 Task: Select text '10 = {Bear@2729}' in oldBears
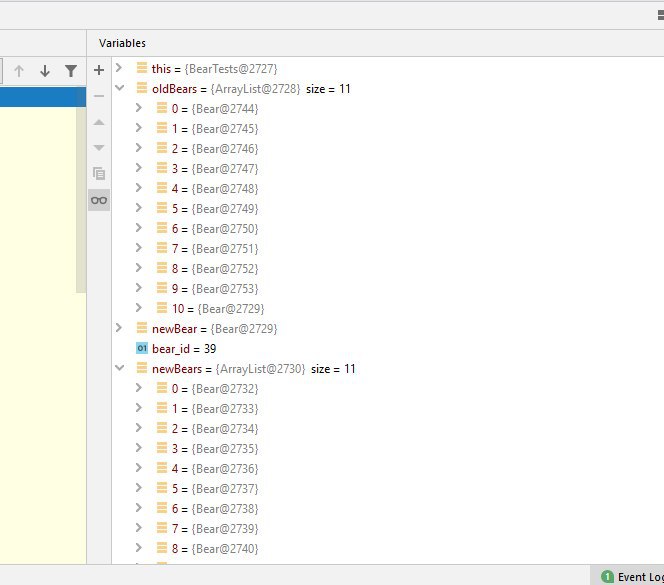pyautogui.click(x=218, y=309)
